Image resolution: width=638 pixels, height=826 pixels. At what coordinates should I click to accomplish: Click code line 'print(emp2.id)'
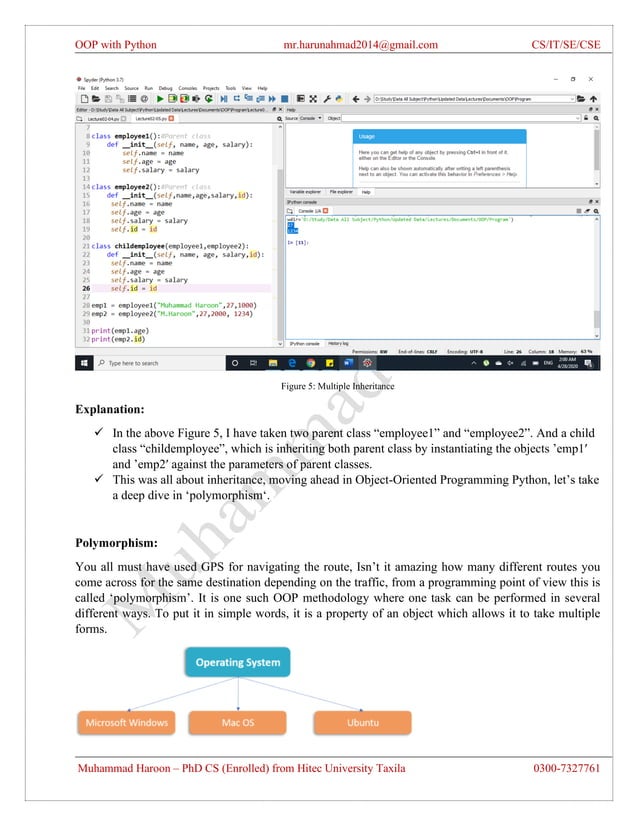pyautogui.click(x=118, y=339)
